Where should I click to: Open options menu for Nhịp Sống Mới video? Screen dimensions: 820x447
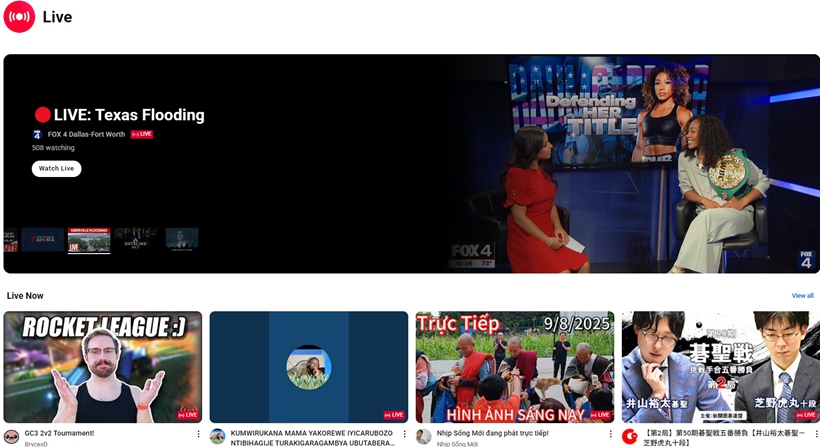click(x=611, y=434)
